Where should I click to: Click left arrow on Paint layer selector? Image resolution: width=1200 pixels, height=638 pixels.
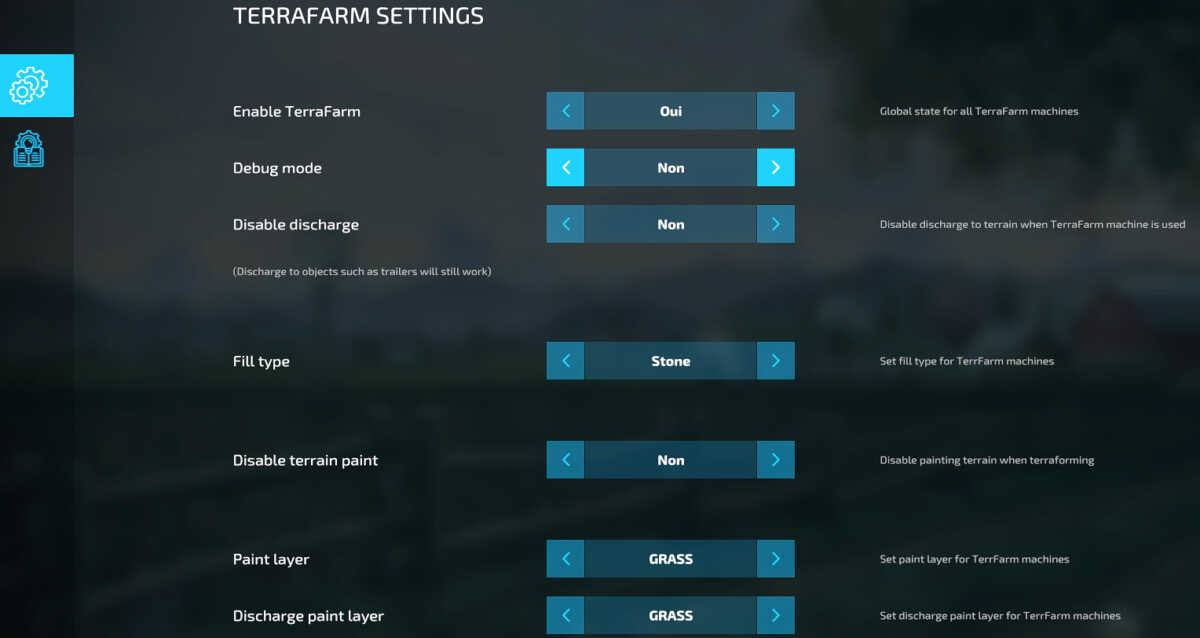pyautogui.click(x=565, y=559)
